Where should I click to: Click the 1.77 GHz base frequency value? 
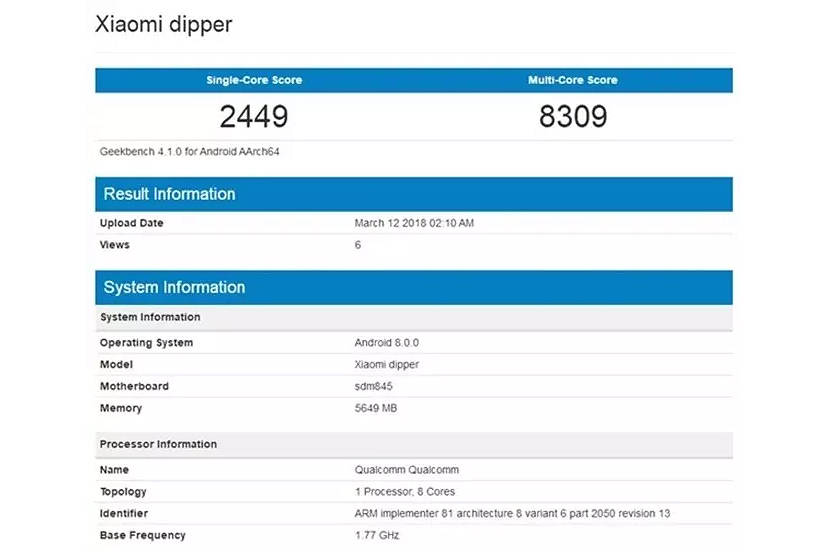[x=376, y=536]
